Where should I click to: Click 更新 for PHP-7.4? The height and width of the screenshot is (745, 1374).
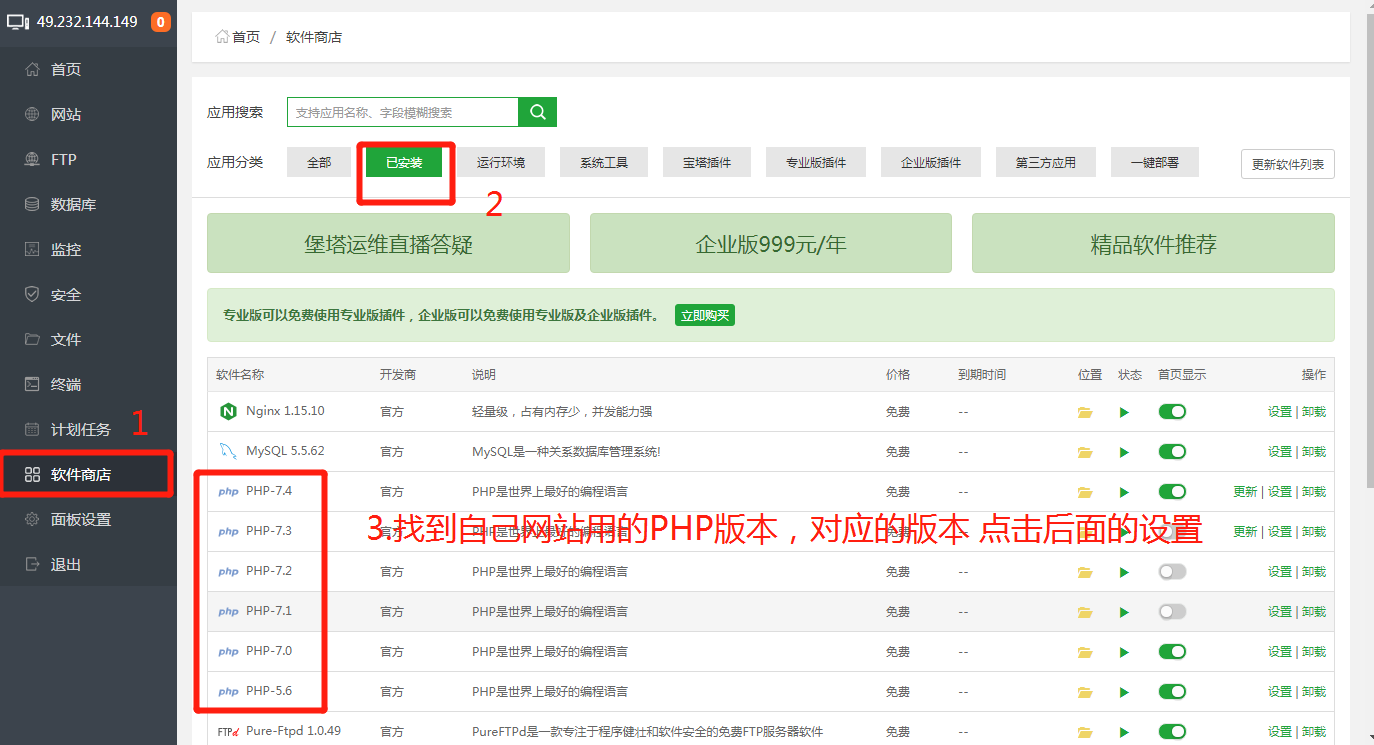1245,492
